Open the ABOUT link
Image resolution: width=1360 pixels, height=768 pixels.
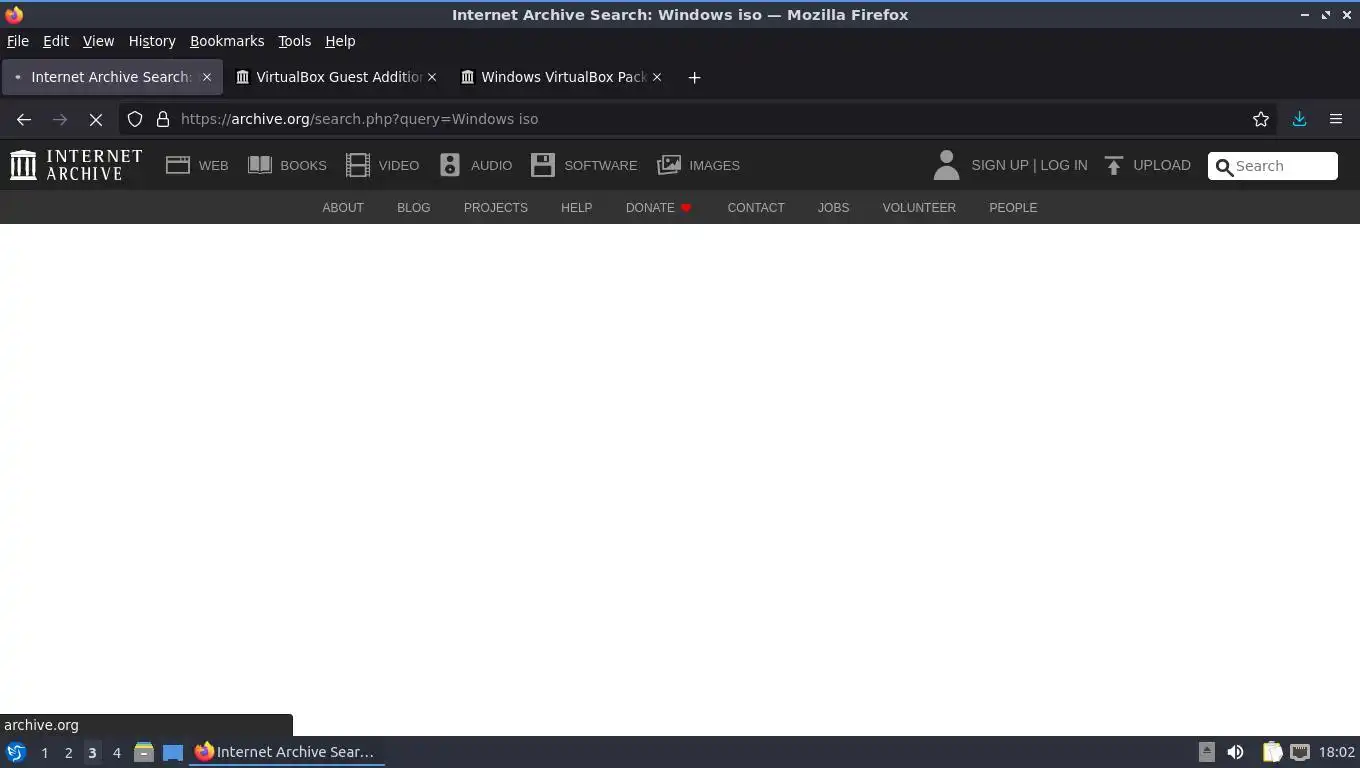(x=343, y=208)
